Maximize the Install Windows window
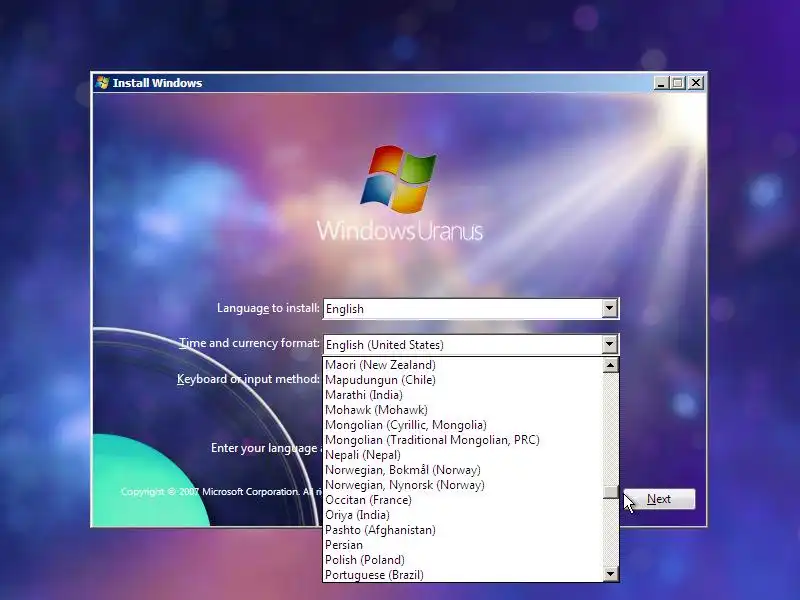The image size is (800, 600). pyautogui.click(x=678, y=83)
